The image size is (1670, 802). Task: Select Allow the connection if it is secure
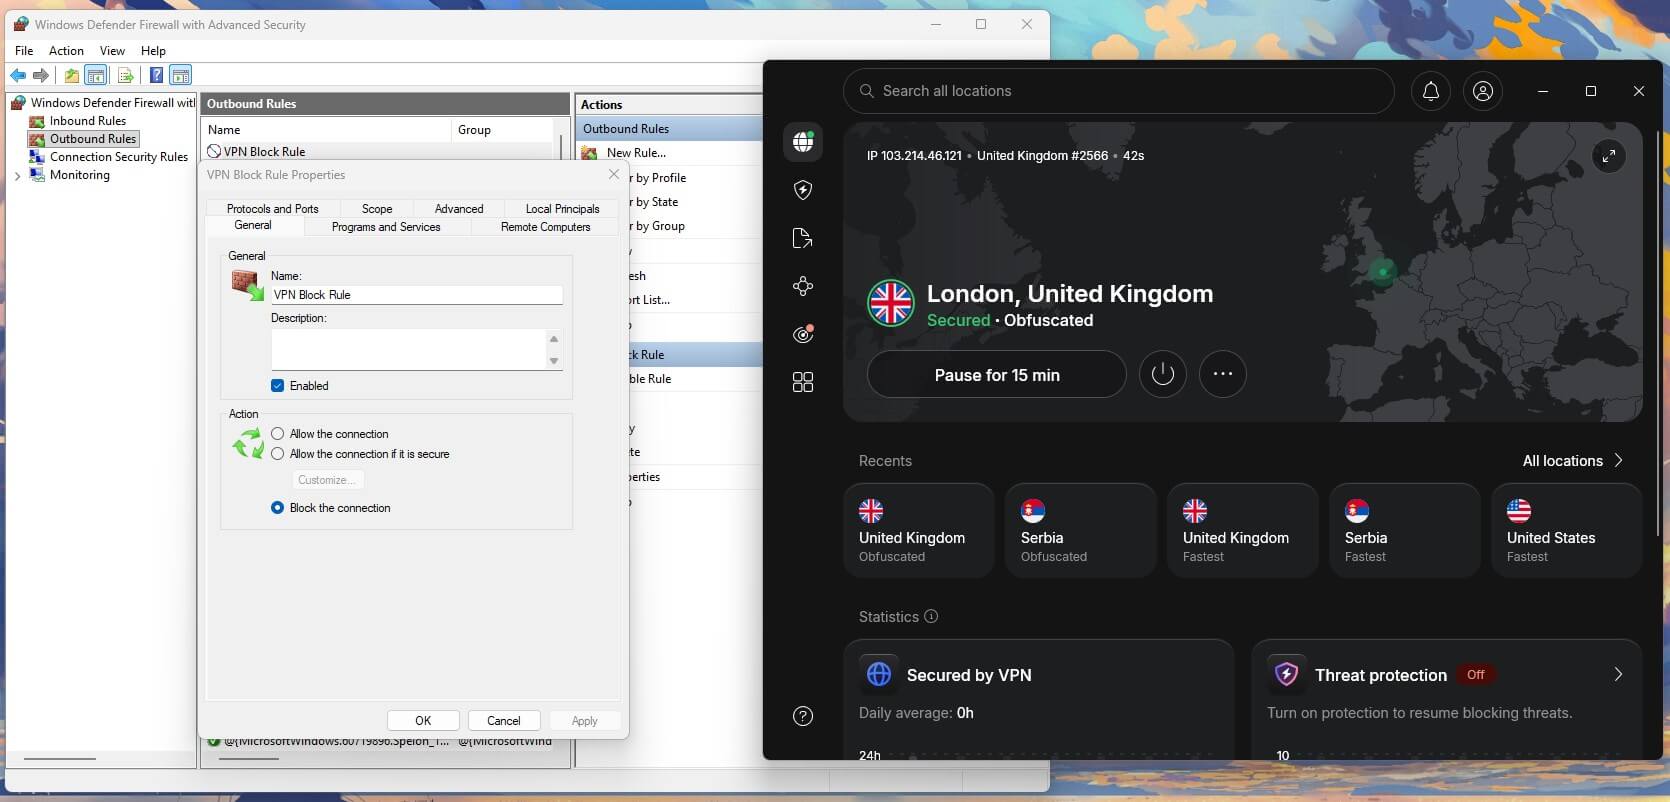pos(277,454)
